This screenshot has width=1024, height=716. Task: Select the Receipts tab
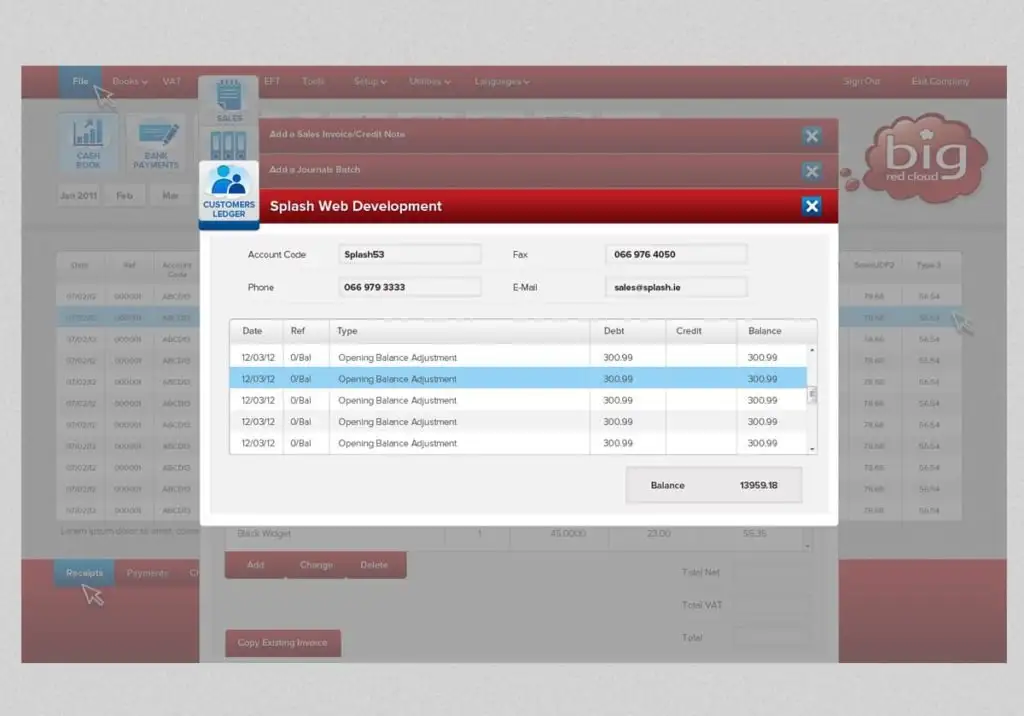tap(84, 573)
